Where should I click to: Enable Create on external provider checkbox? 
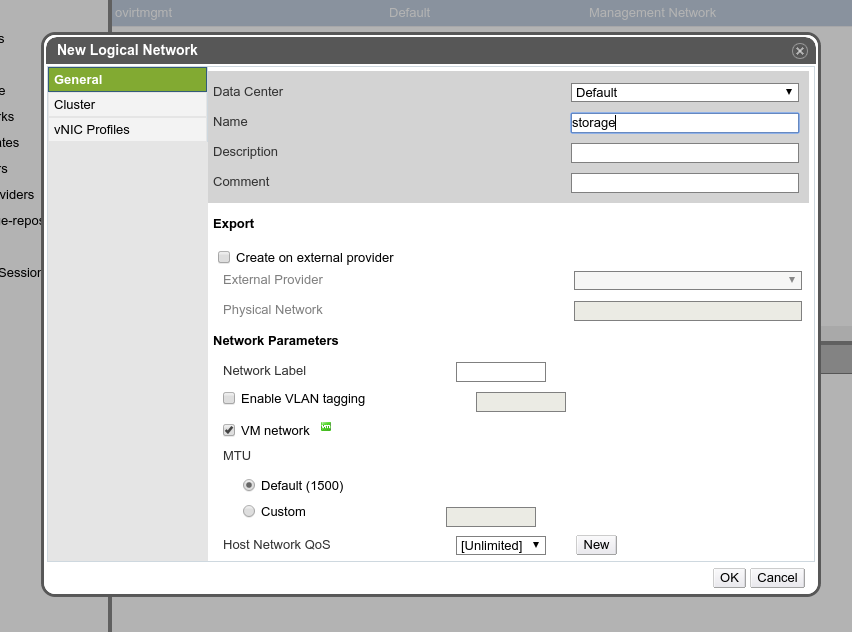point(224,257)
